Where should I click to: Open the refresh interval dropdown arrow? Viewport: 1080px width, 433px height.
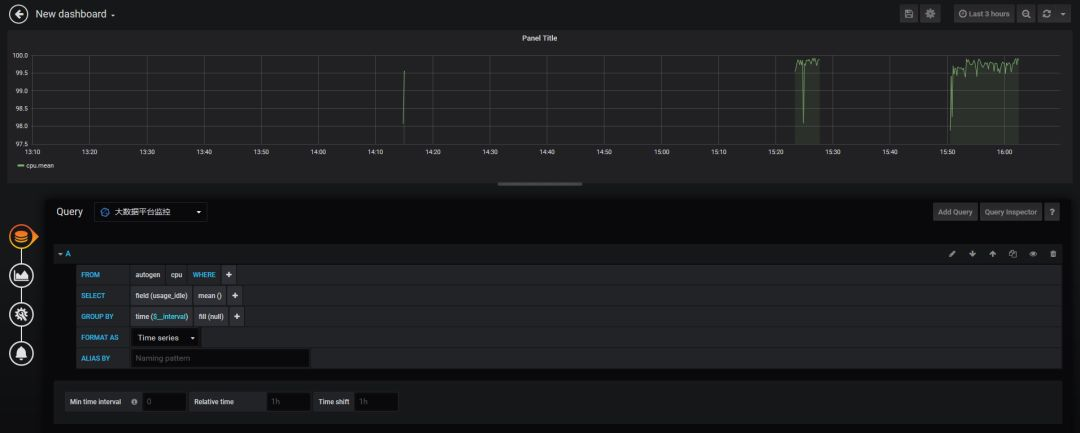tap(1063, 14)
